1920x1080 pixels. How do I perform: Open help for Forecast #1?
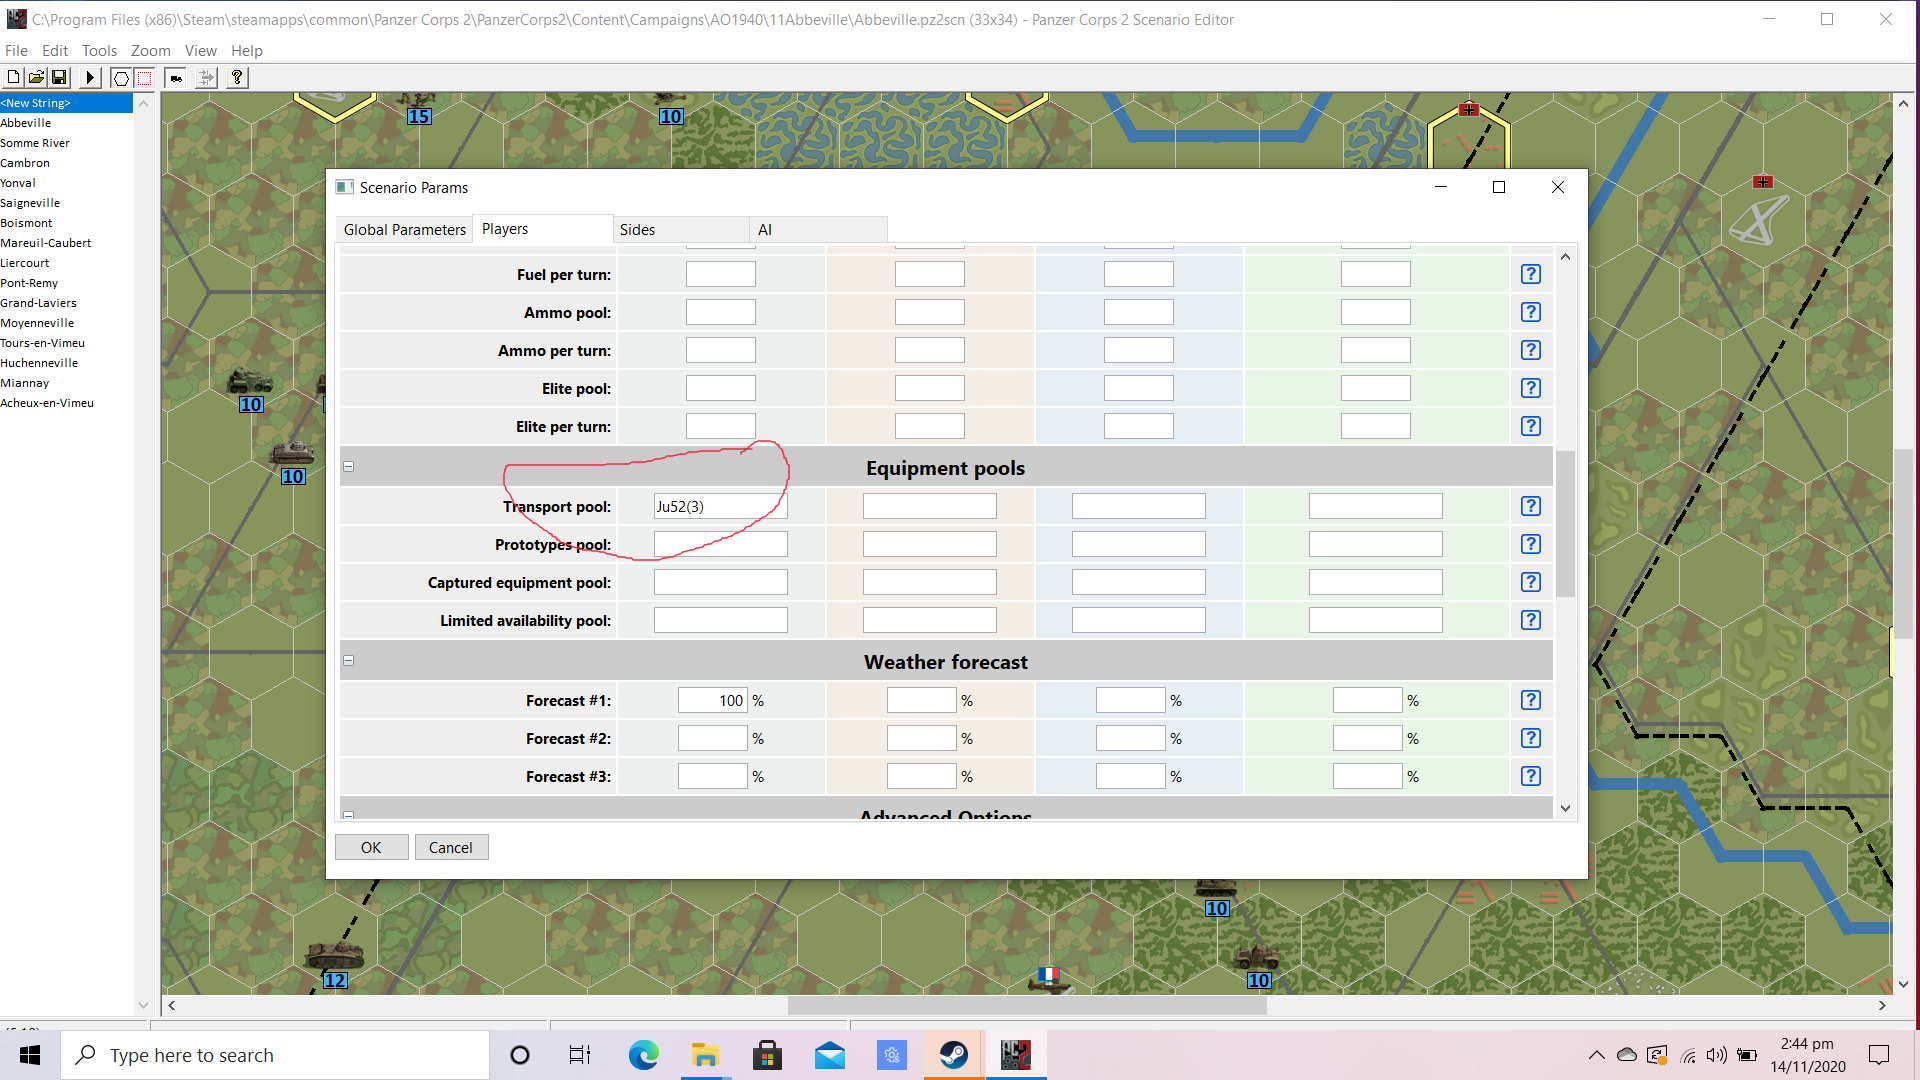coord(1530,700)
